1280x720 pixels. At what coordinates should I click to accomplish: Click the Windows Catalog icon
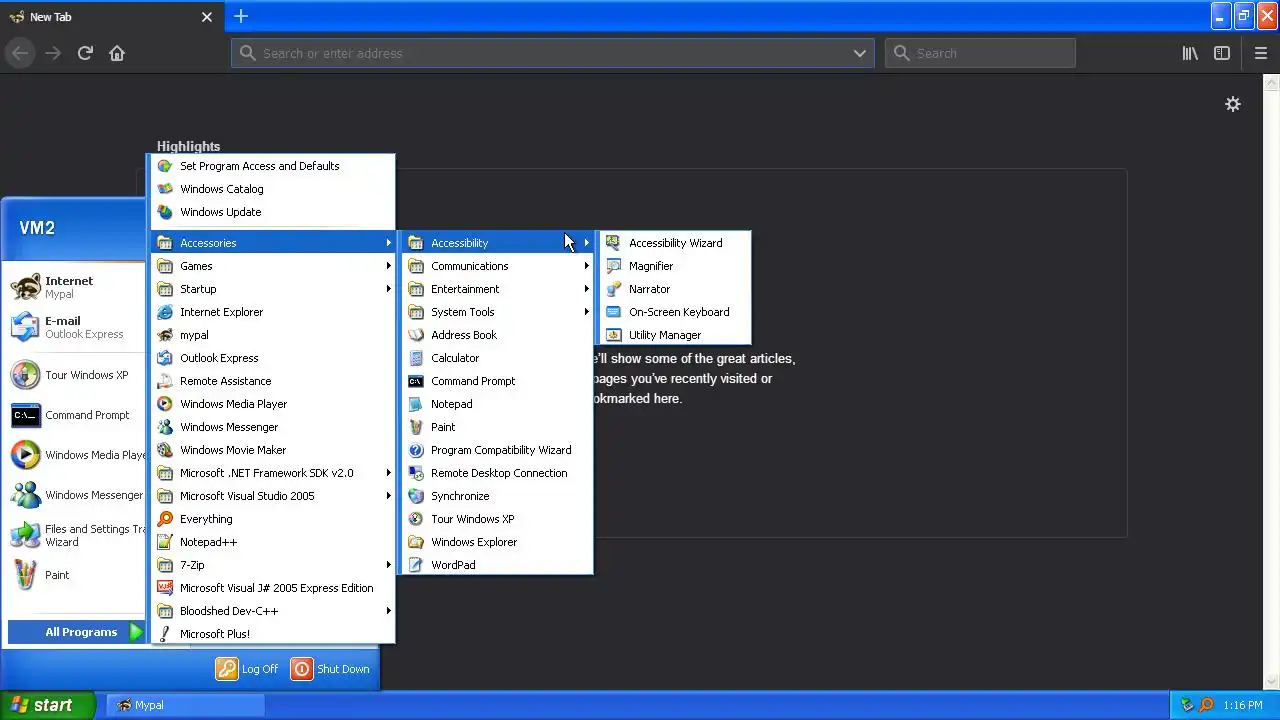tap(165, 189)
